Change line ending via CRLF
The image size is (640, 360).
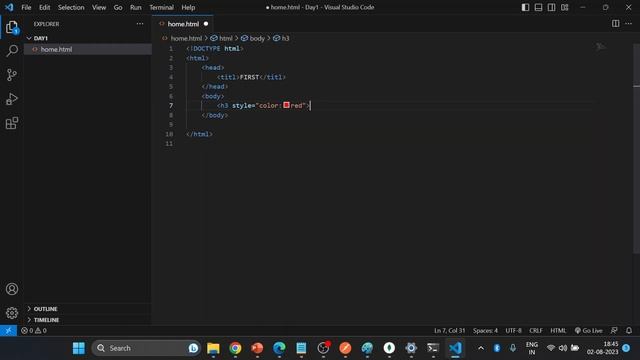[x=536, y=331]
